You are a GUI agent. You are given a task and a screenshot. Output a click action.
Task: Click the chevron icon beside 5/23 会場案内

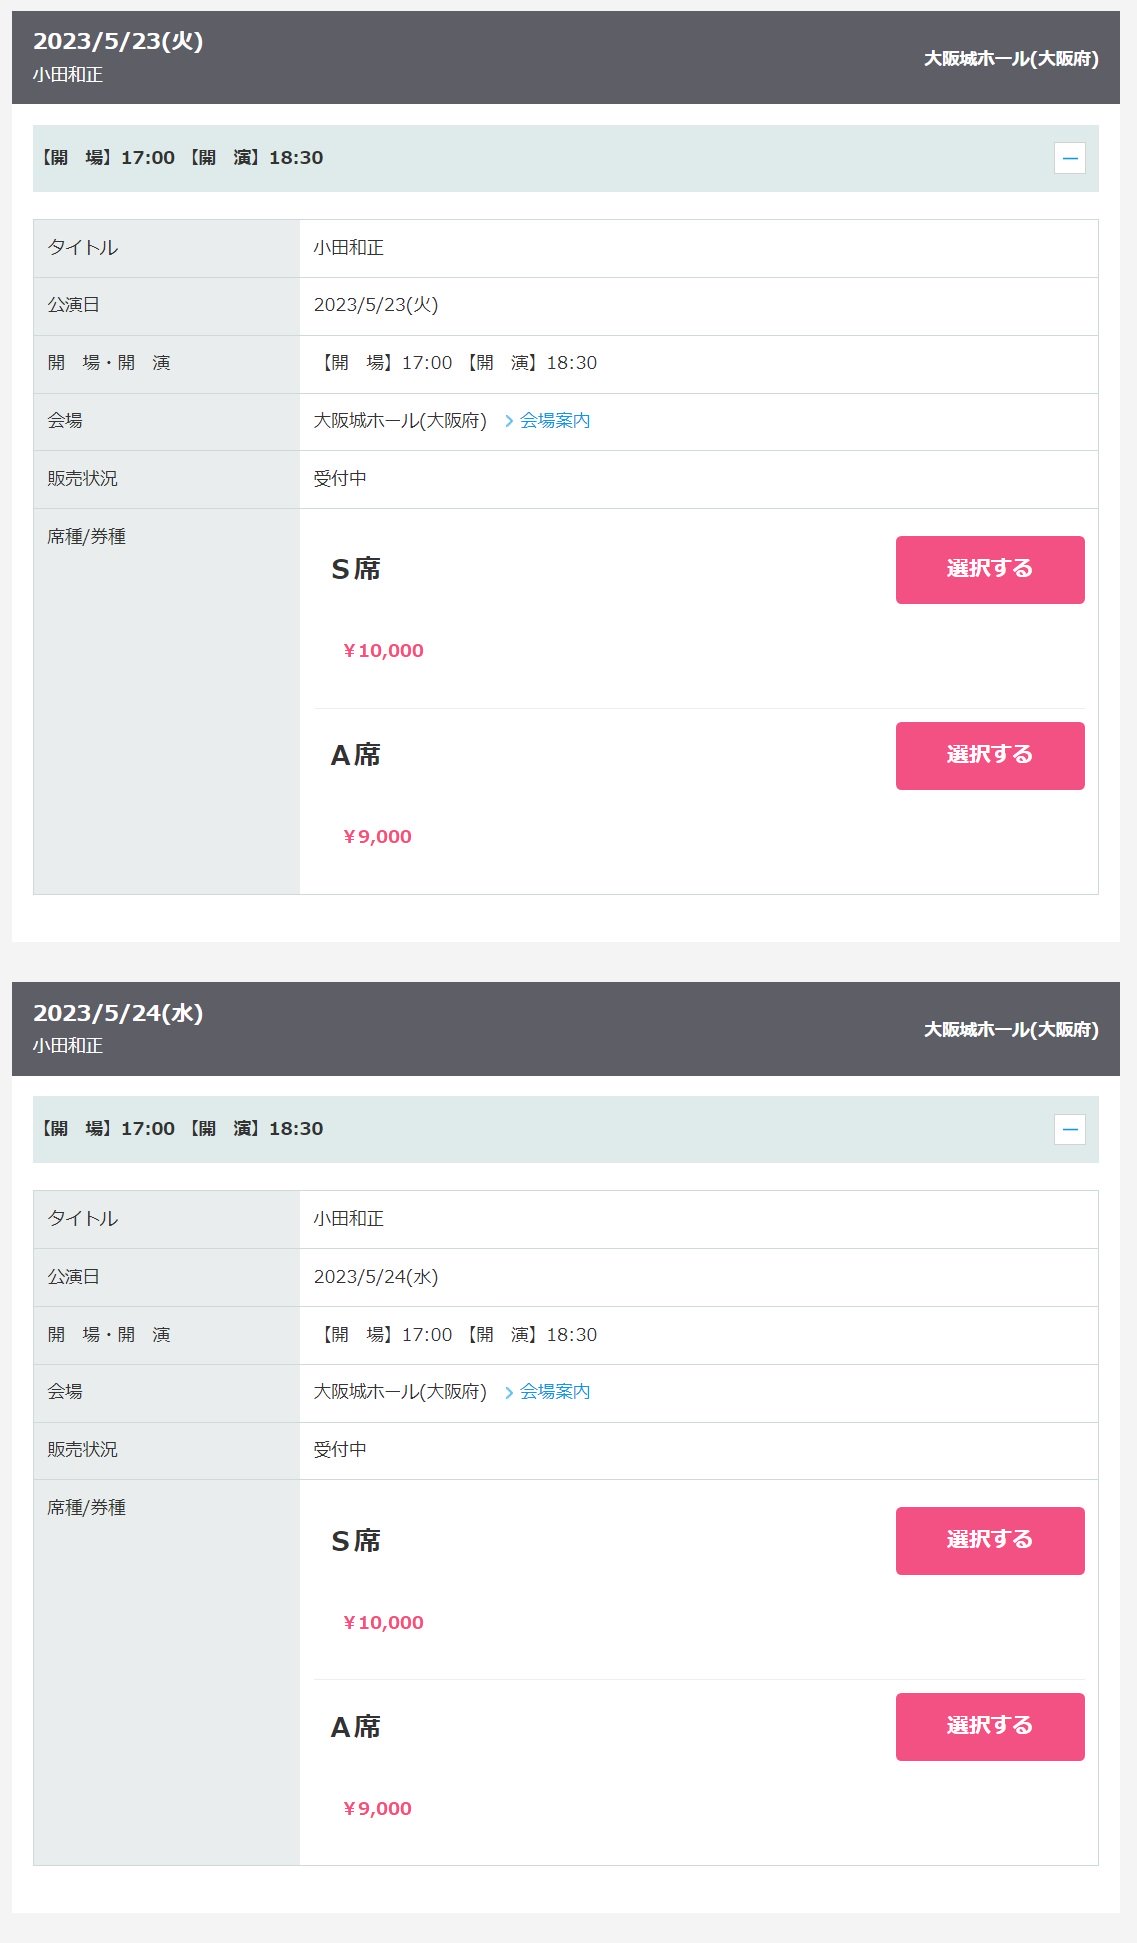tap(509, 421)
